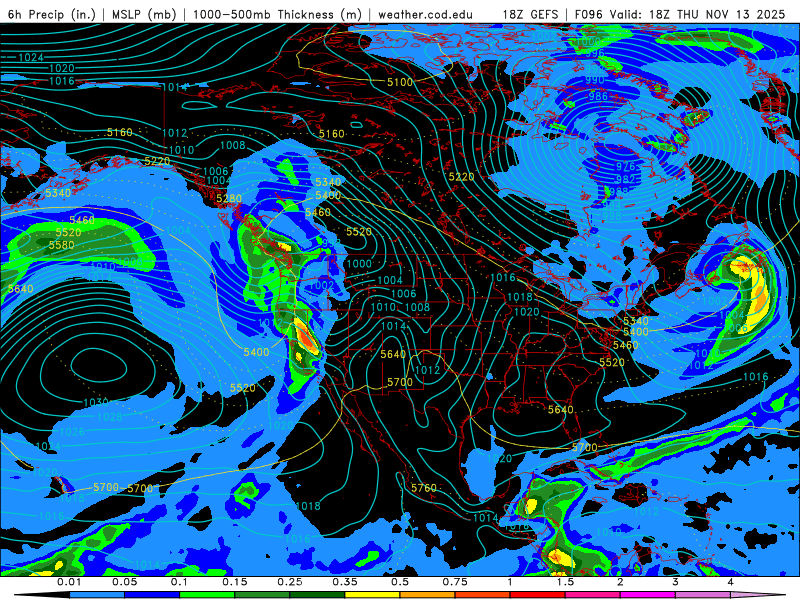Image resolution: width=800 pixels, height=600 pixels.
Task: Pick the red 1 inch legend swatch
Action: [x=537, y=595]
